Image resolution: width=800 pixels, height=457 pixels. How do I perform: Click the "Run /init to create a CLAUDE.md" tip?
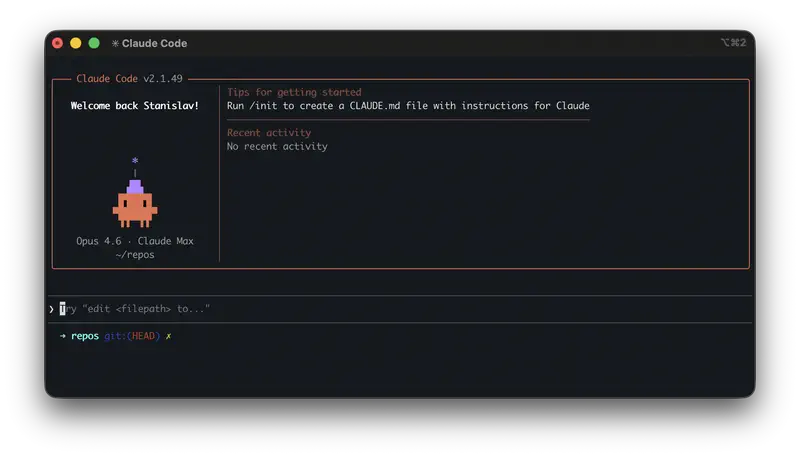408,105
